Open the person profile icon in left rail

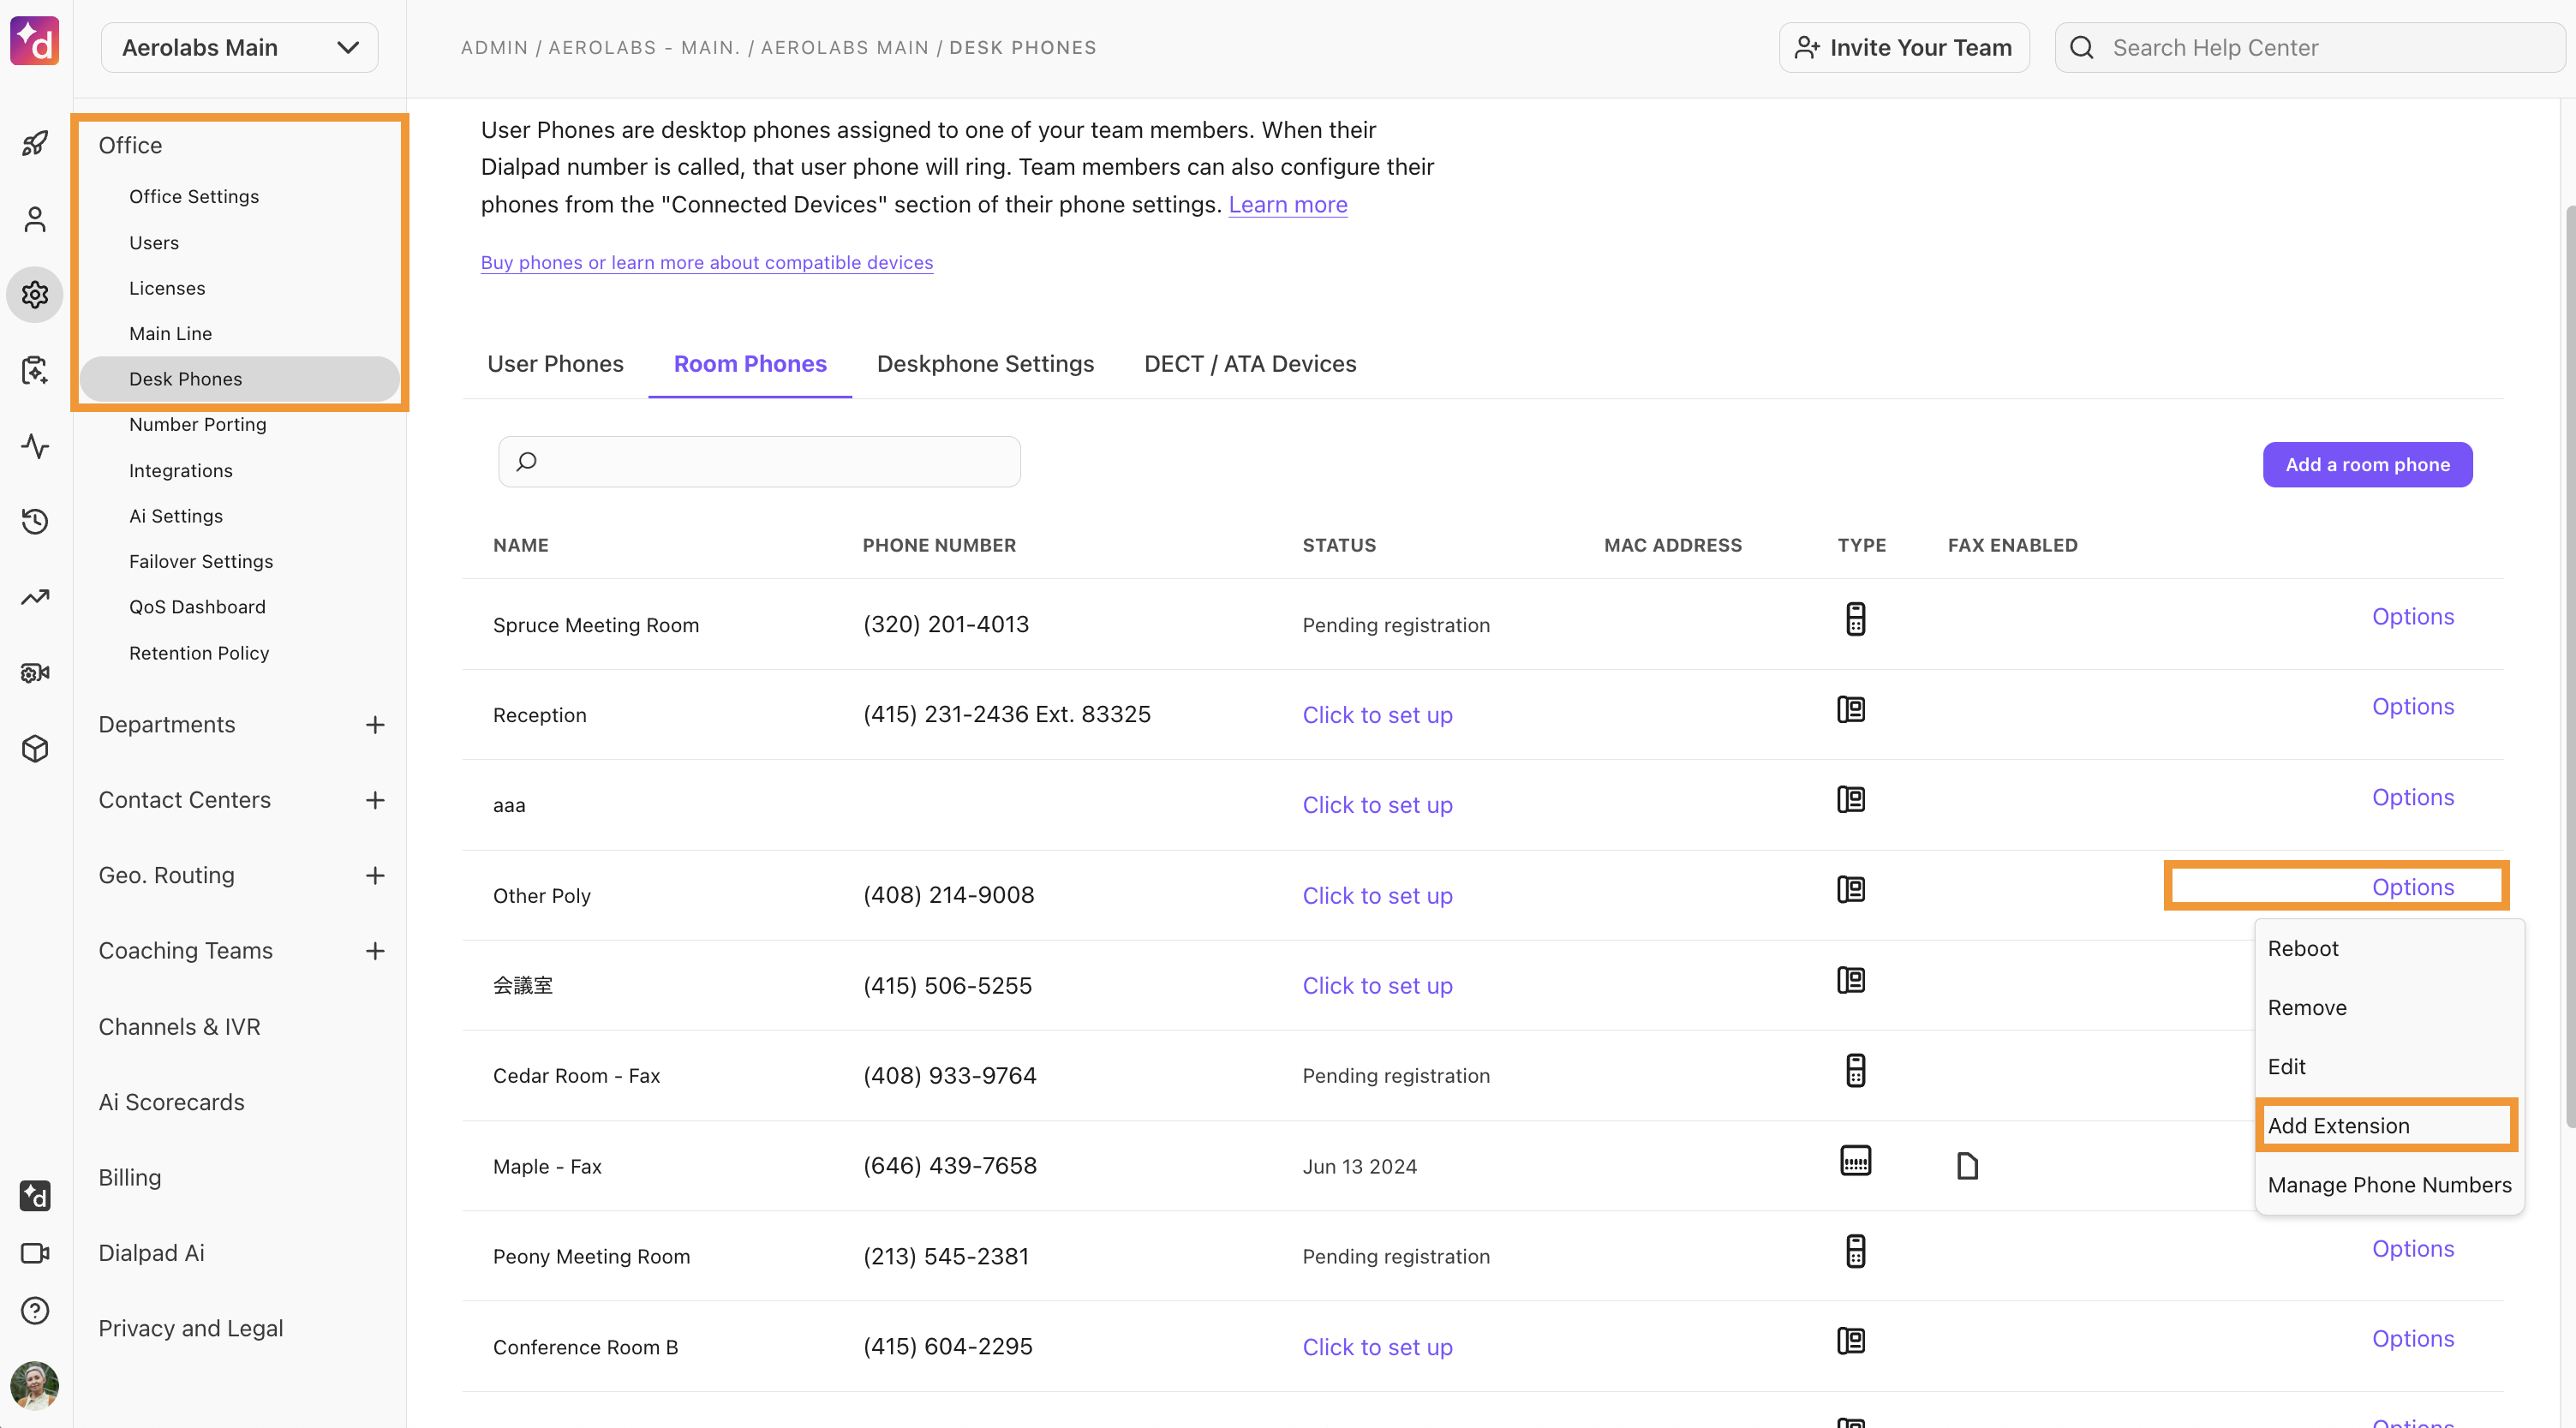tap(35, 219)
